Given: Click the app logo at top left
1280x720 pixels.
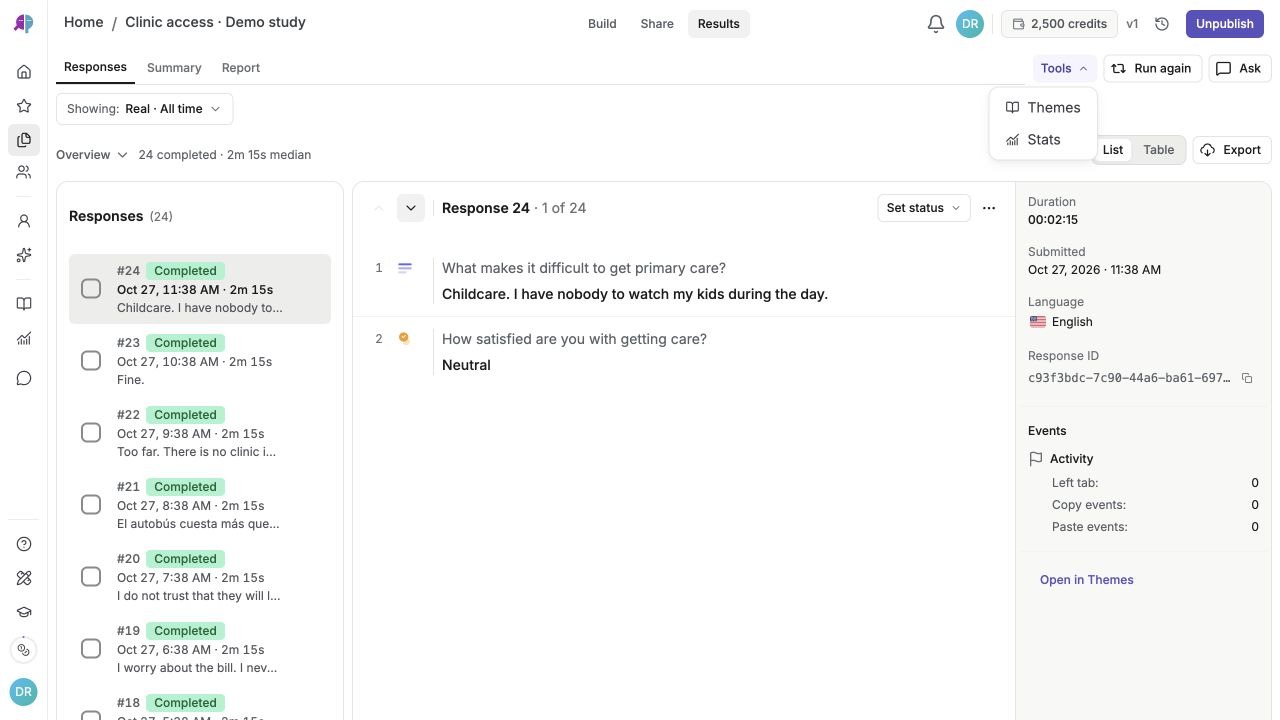Looking at the screenshot, I should click(x=24, y=24).
